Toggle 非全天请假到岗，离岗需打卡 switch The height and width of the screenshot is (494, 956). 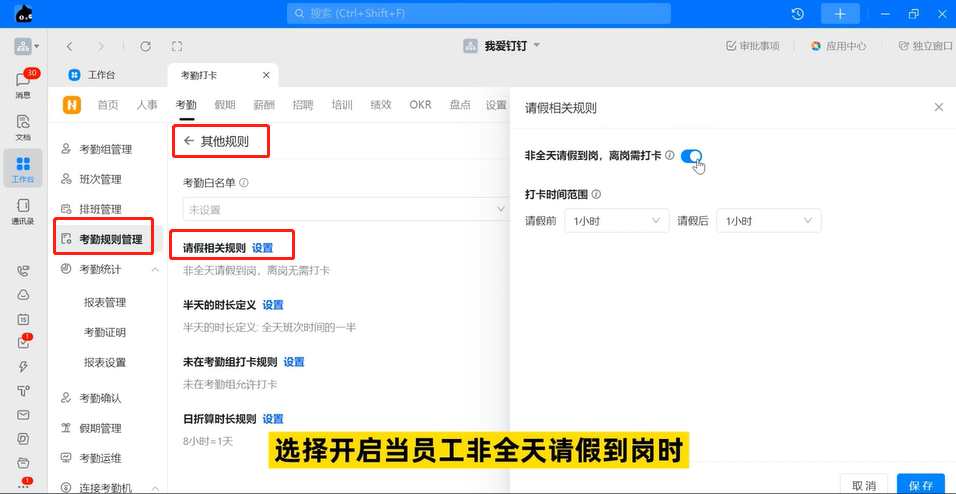pos(691,156)
